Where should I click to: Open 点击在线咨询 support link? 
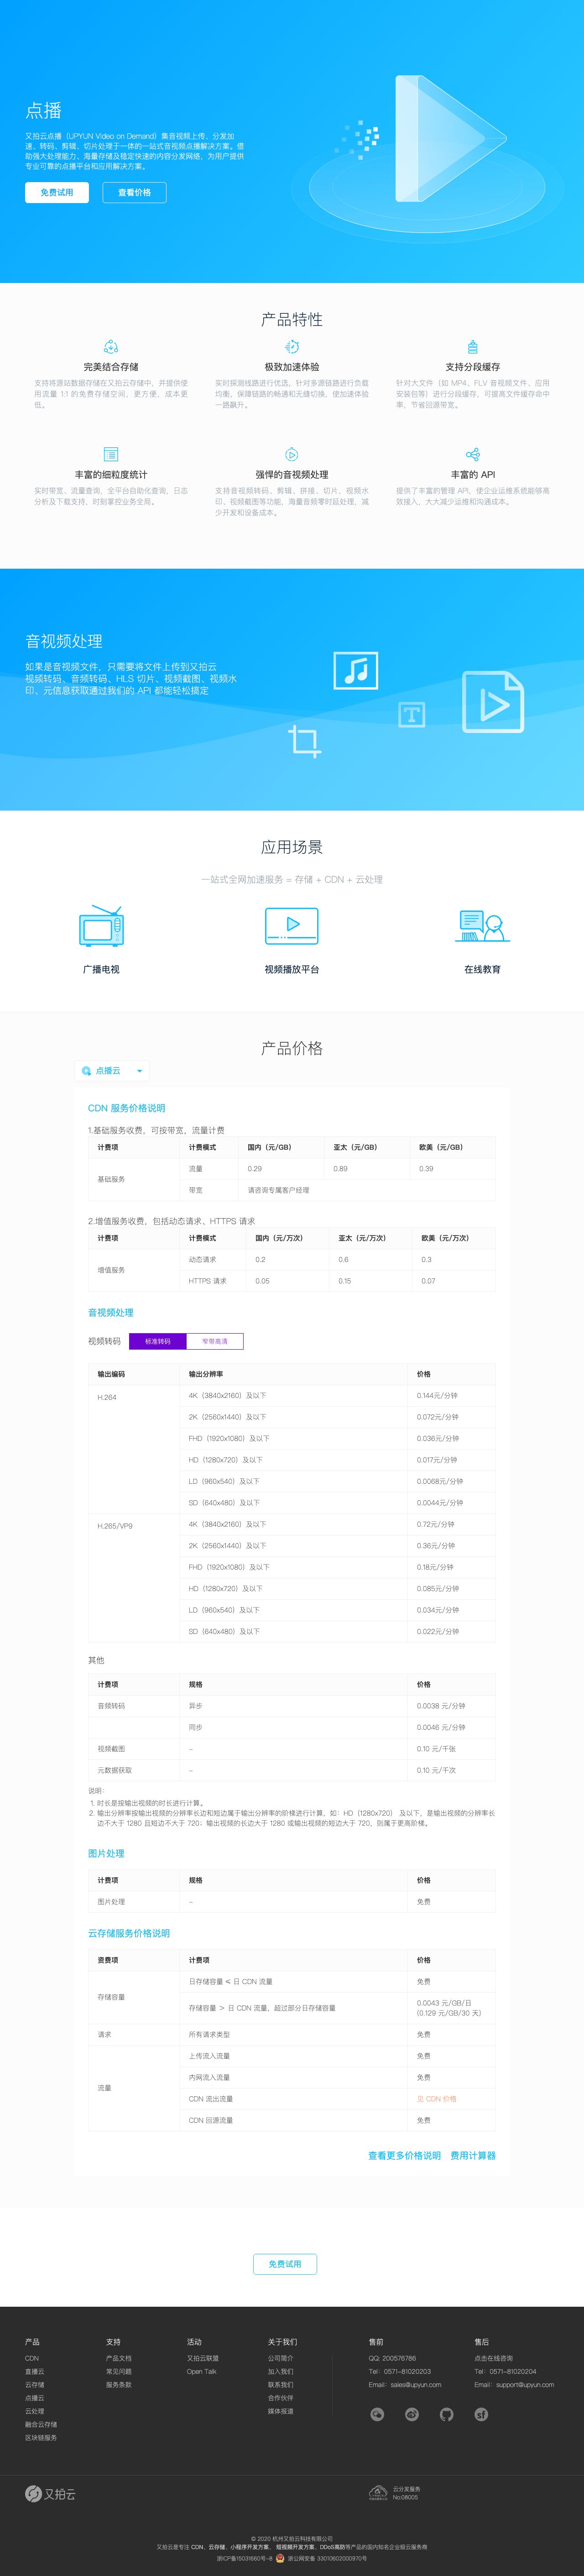(x=493, y=2357)
